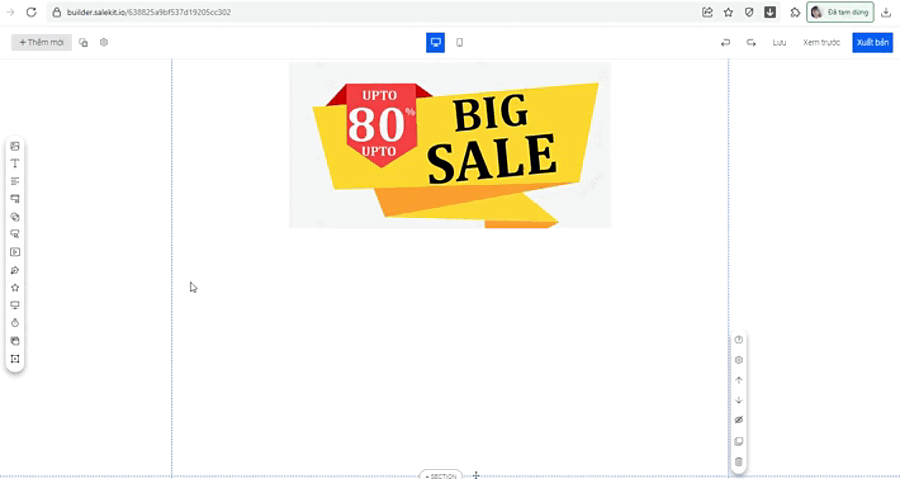Publish the page with Xuất bản

pyautogui.click(x=872, y=42)
